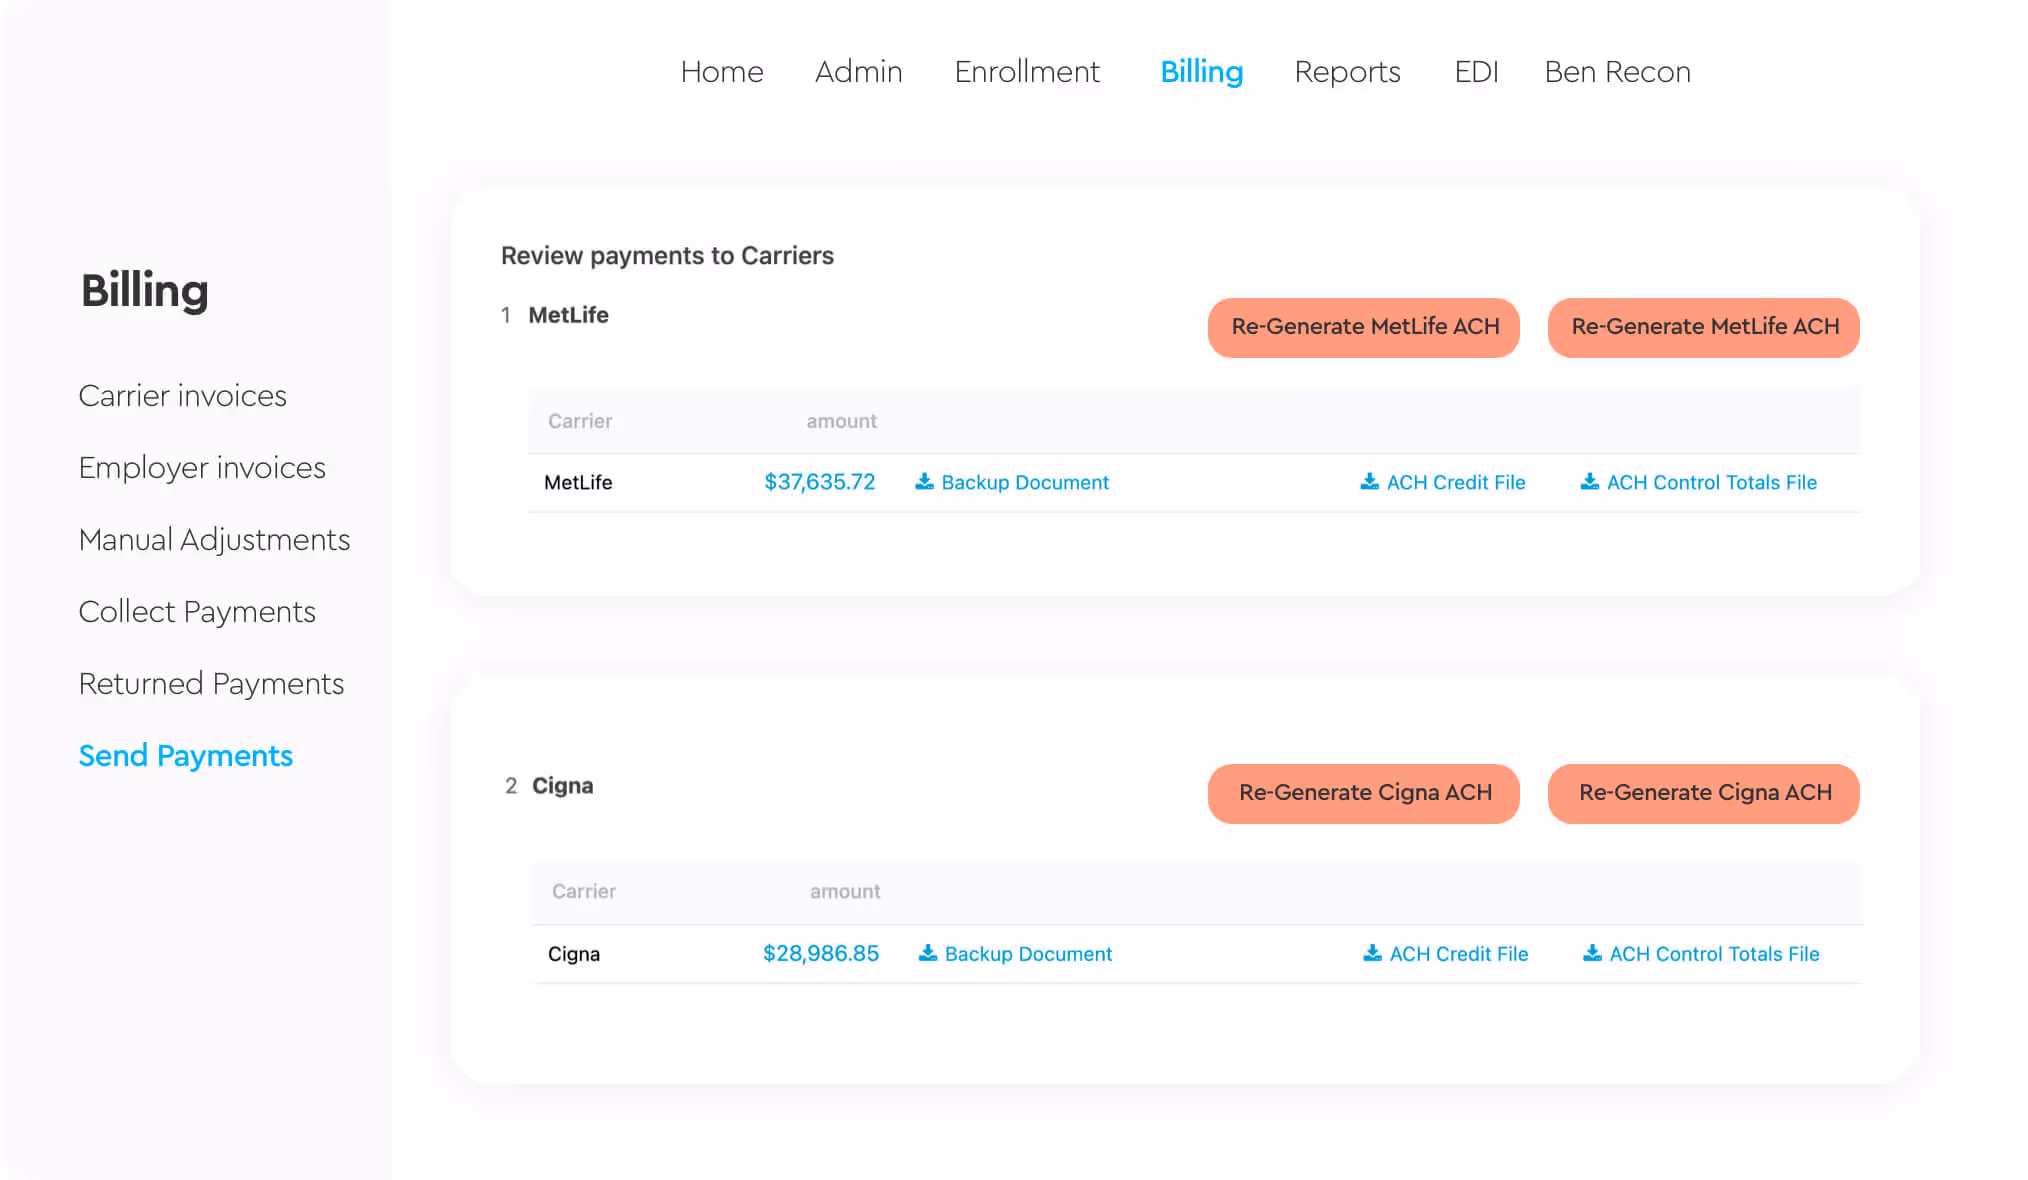The width and height of the screenshot is (2028, 1180).
Task: Click the MetLife amount $37,635.72
Action: 820,482
